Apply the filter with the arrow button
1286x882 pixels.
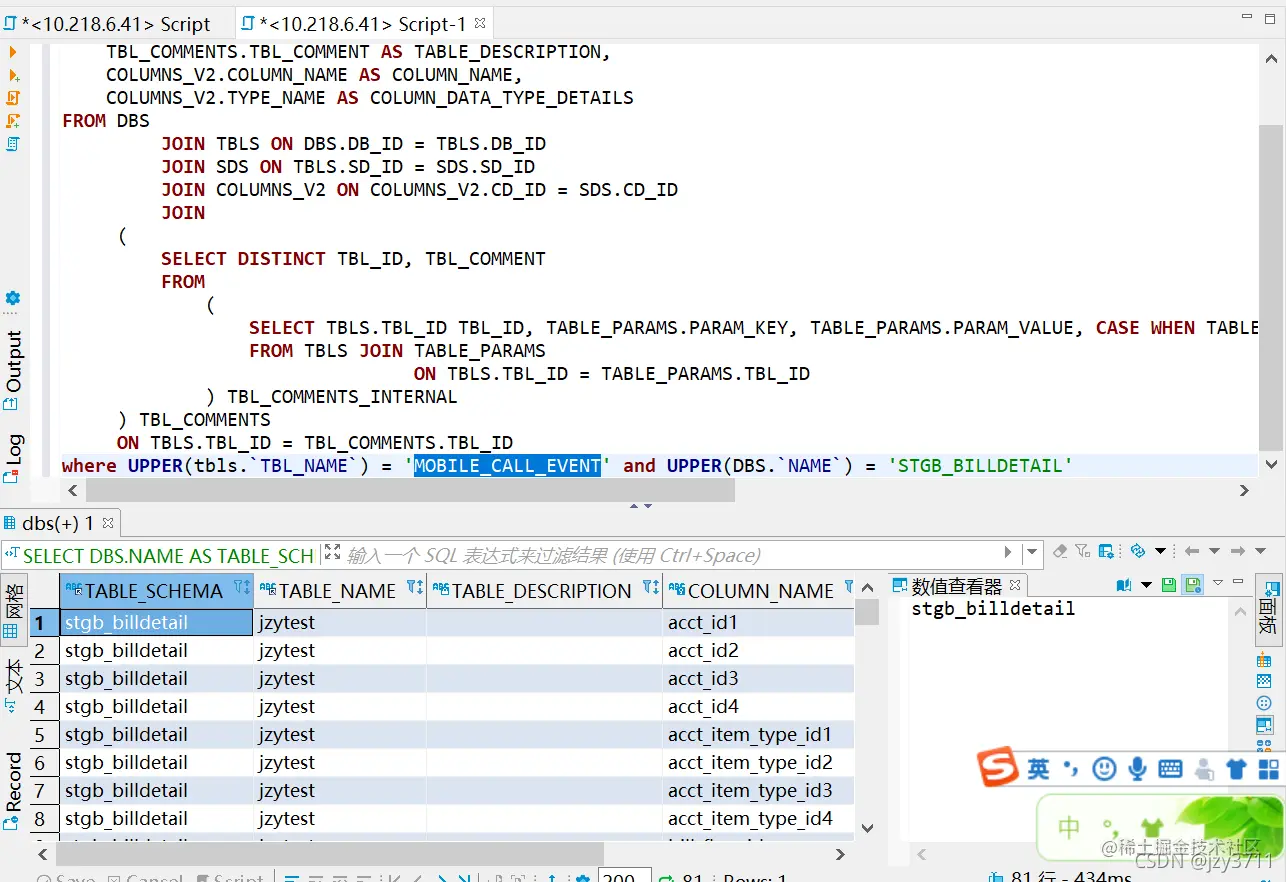coord(1008,552)
